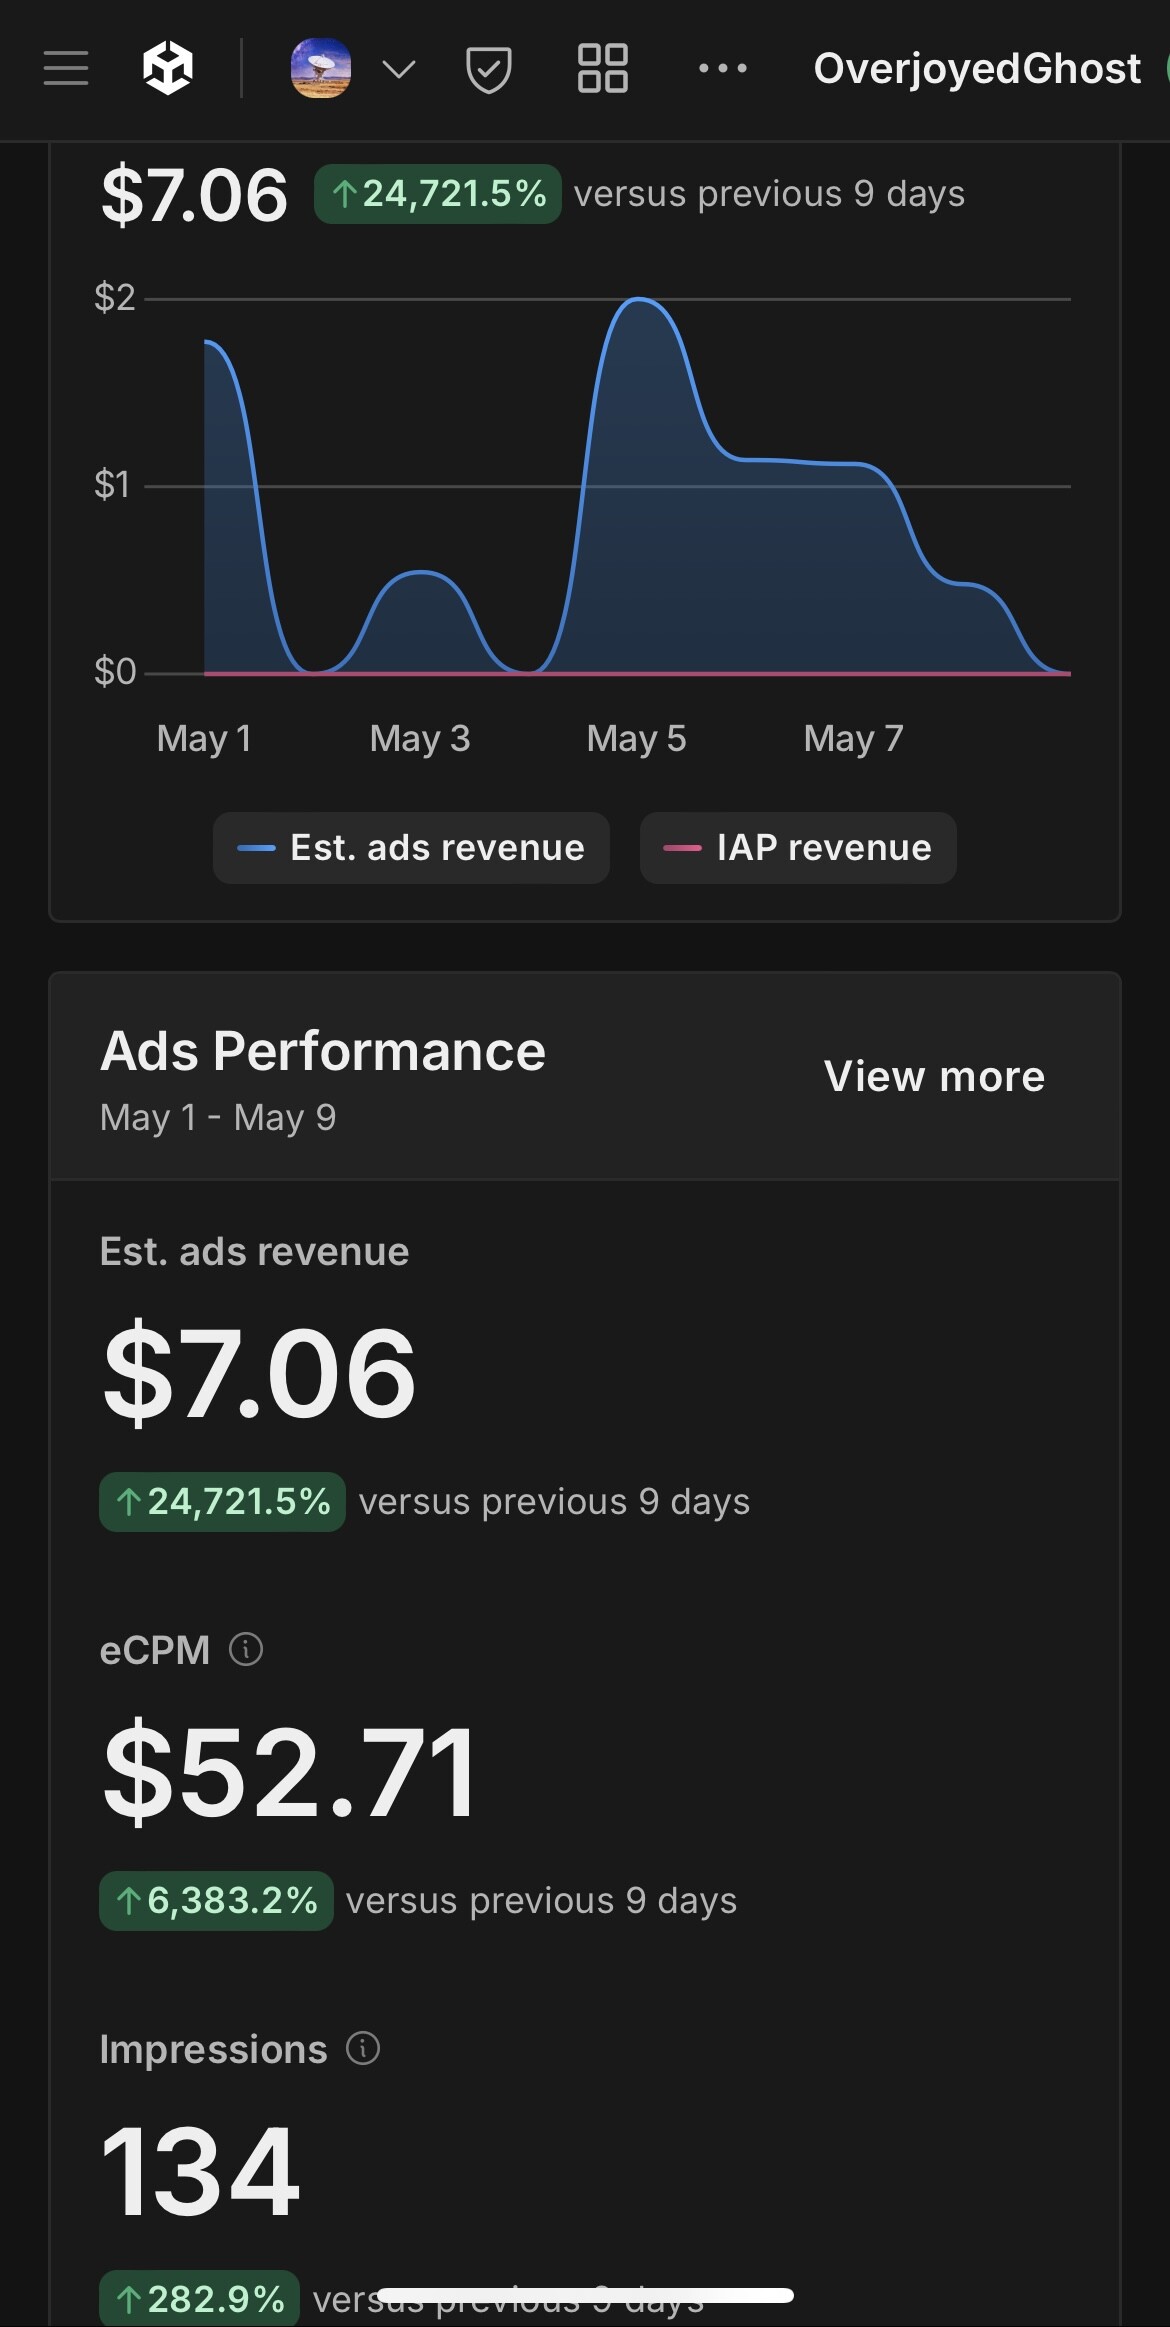The image size is (1170, 2327).
Task: Open View more for Ads Performance
Action: 934,1077
